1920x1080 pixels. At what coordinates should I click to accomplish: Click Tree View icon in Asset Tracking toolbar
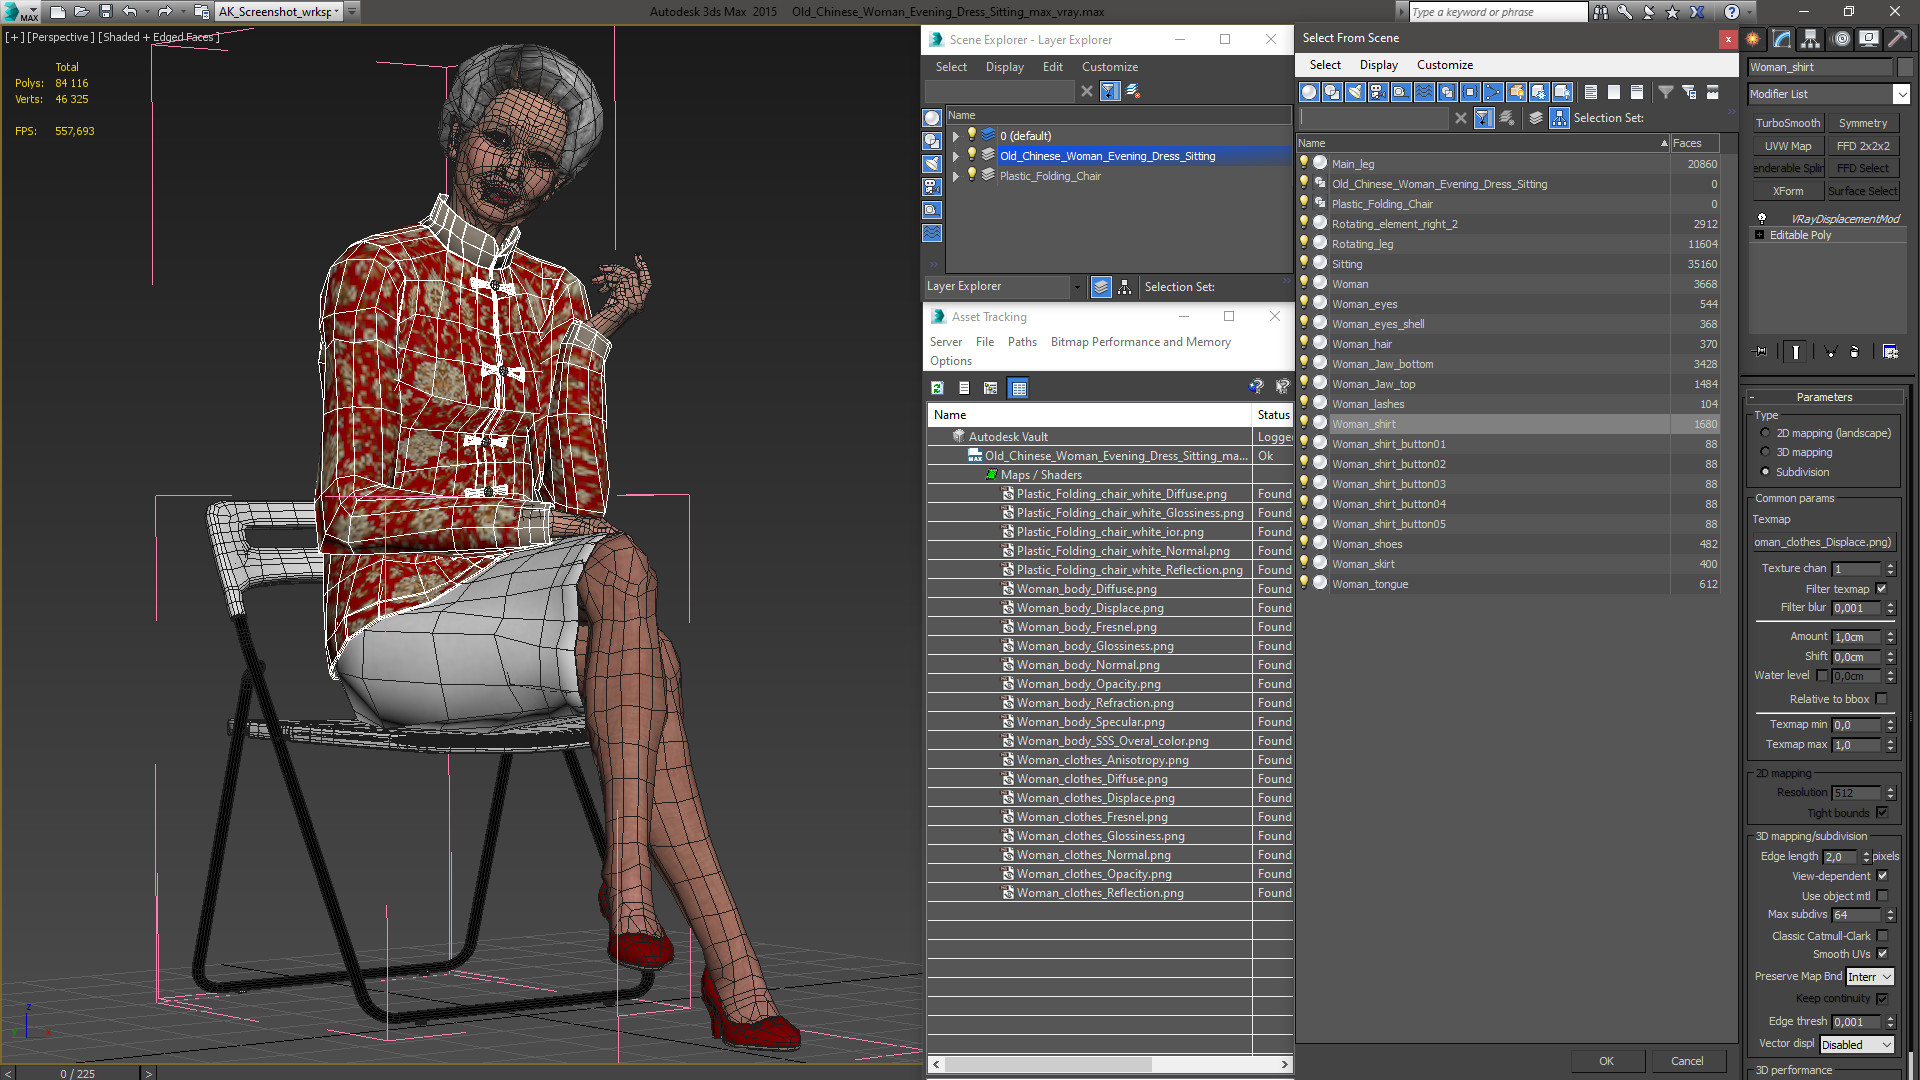tap(991, 388)
